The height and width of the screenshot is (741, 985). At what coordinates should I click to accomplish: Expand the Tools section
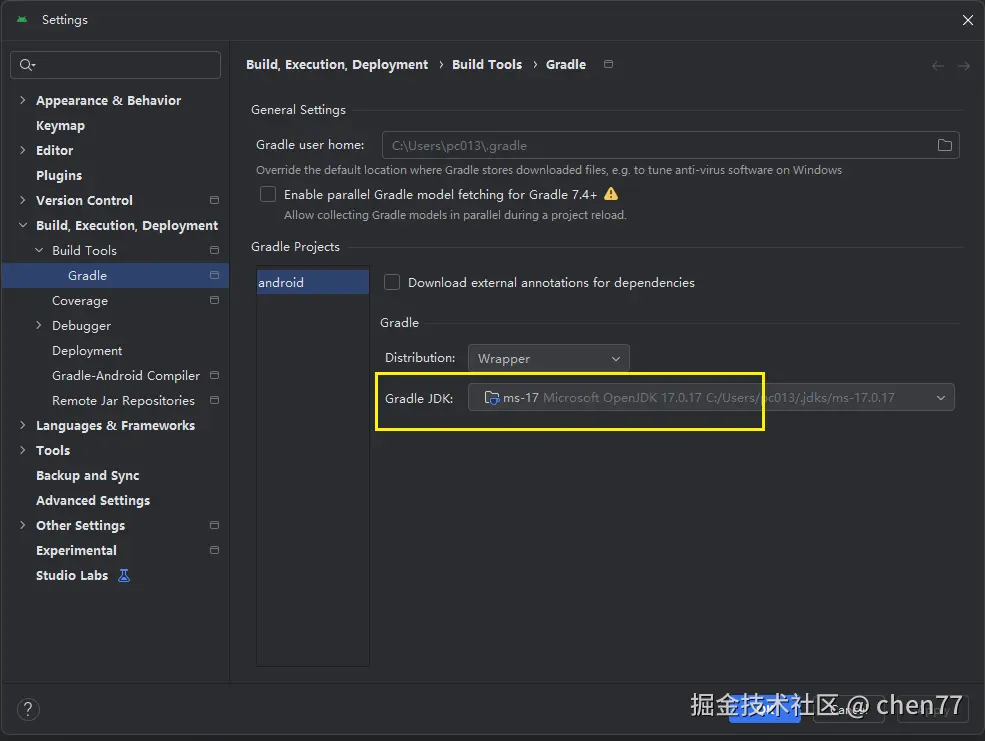click(x=23, y=450)
